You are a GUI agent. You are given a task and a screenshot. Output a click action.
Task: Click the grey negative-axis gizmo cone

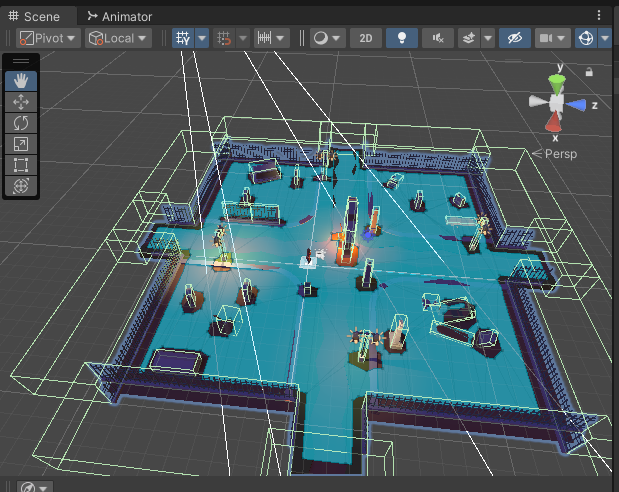539,101
